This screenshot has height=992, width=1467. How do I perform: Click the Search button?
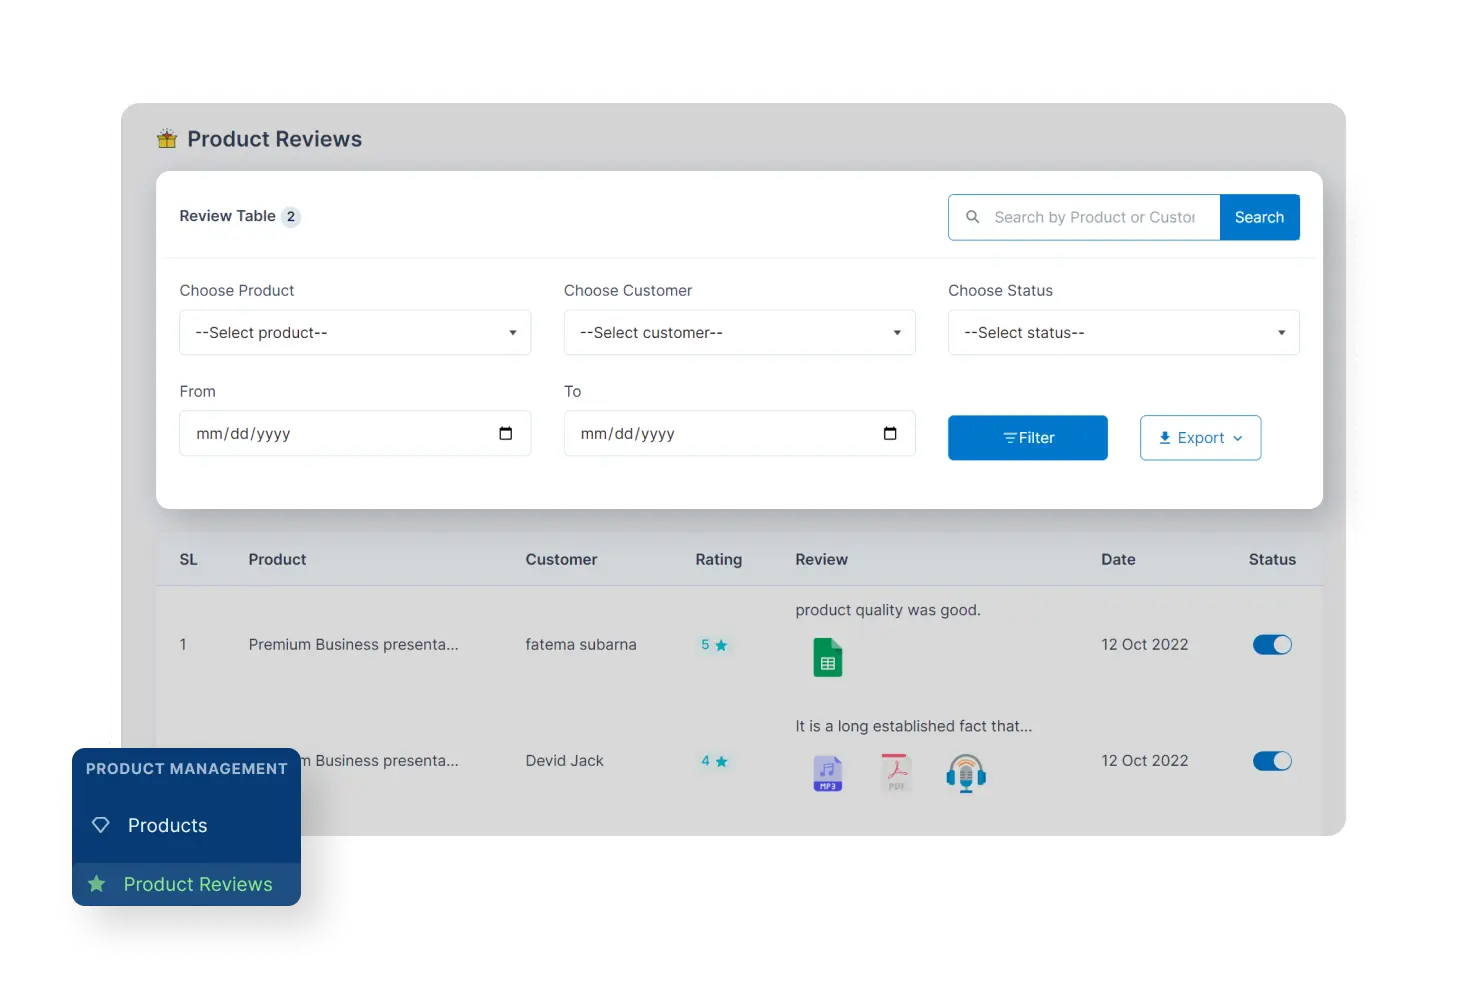pyautogui.click(x=1259, y=217)
